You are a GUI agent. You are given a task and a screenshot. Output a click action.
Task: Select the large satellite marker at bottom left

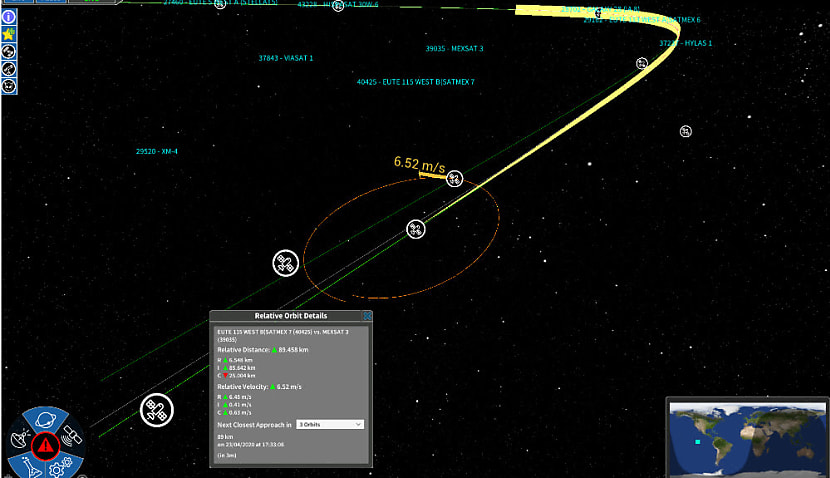click(157, 410)
